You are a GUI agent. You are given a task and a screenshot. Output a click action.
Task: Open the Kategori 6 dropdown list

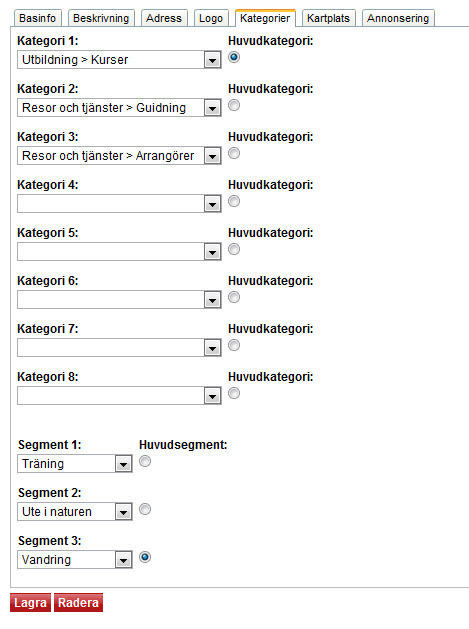click(x=119, y=300)
